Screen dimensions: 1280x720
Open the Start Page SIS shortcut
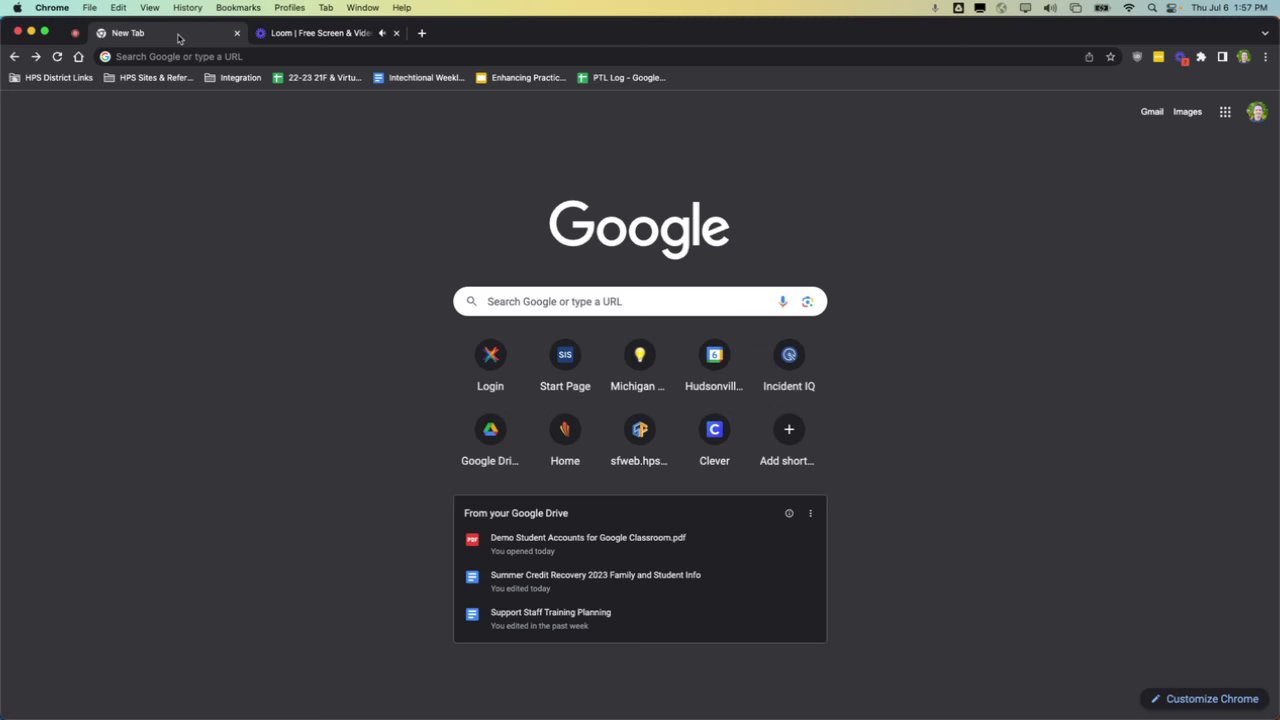pyautogui.click(x=565, y=367)
